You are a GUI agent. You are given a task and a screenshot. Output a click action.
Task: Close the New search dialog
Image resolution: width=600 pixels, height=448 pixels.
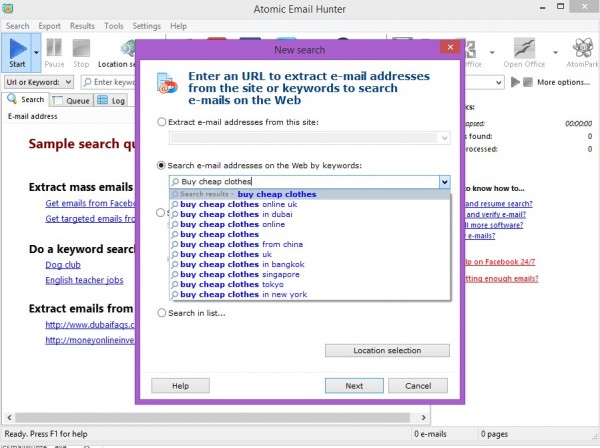[450, 47]
